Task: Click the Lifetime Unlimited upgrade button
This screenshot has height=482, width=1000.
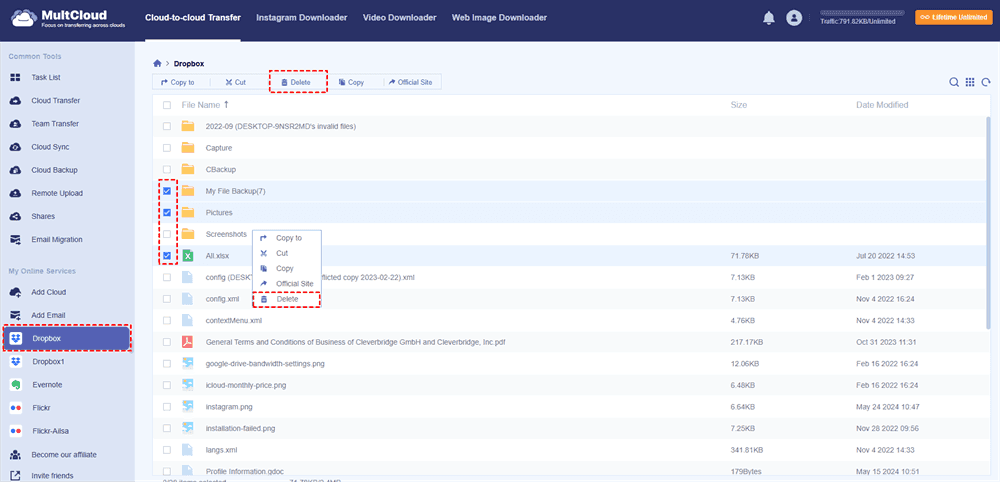Action: [x=954, y=17]
